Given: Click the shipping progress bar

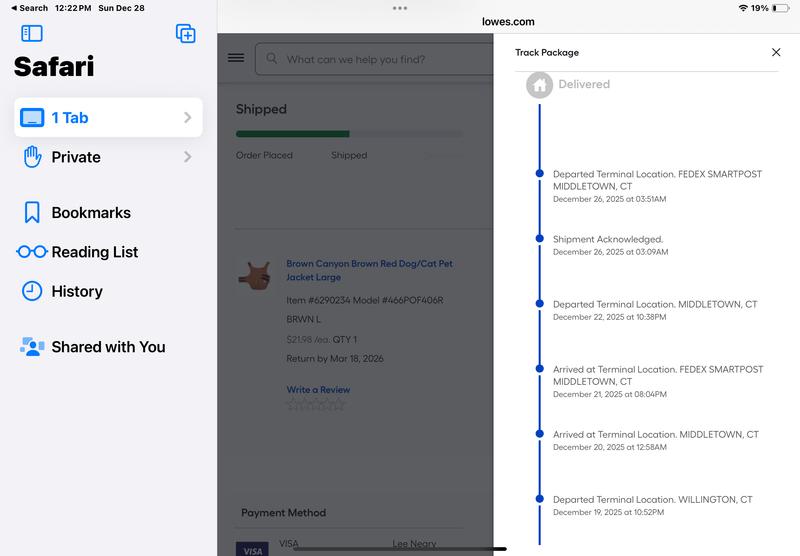Looking at the screenshot, I should 349,133.
